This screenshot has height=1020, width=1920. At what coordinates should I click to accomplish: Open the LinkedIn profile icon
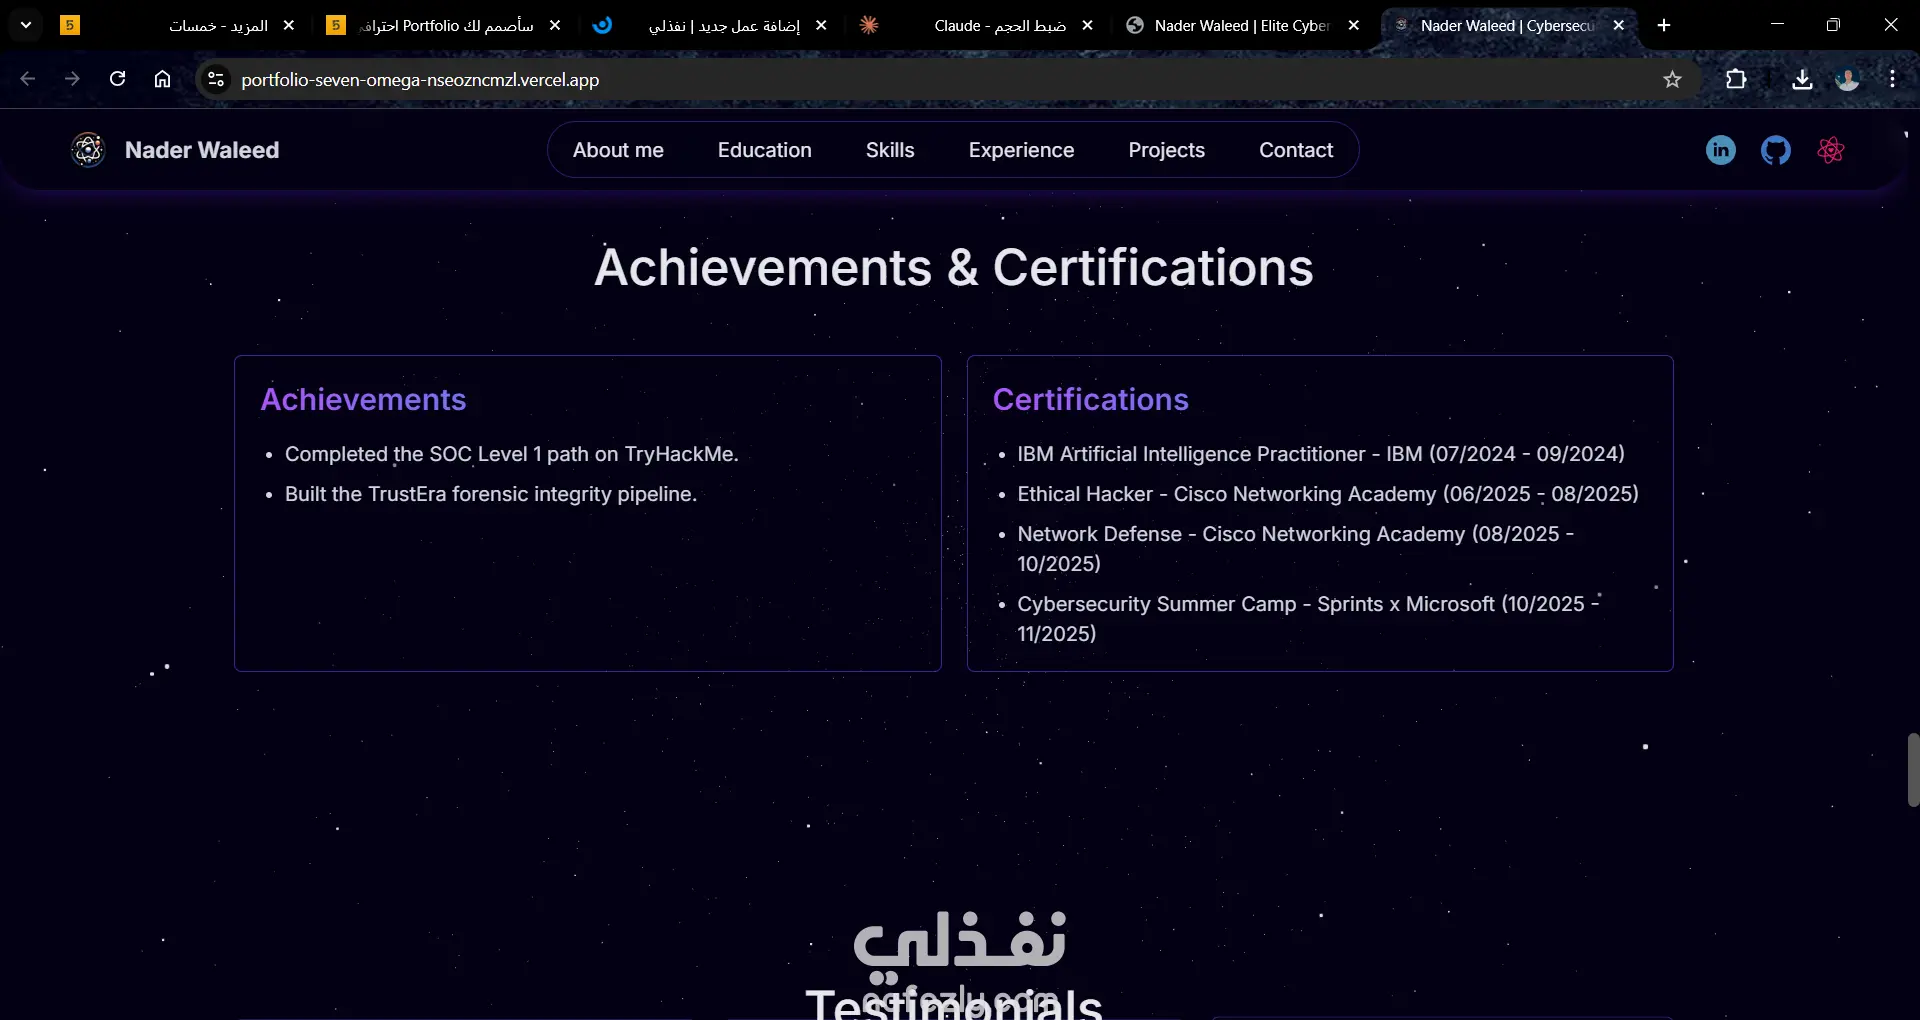click(1720, 150)
